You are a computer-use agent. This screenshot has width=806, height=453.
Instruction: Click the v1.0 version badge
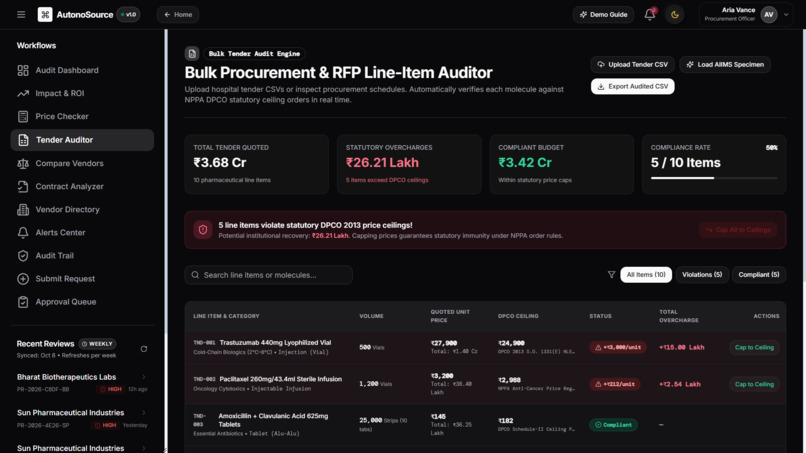point(129,14)
